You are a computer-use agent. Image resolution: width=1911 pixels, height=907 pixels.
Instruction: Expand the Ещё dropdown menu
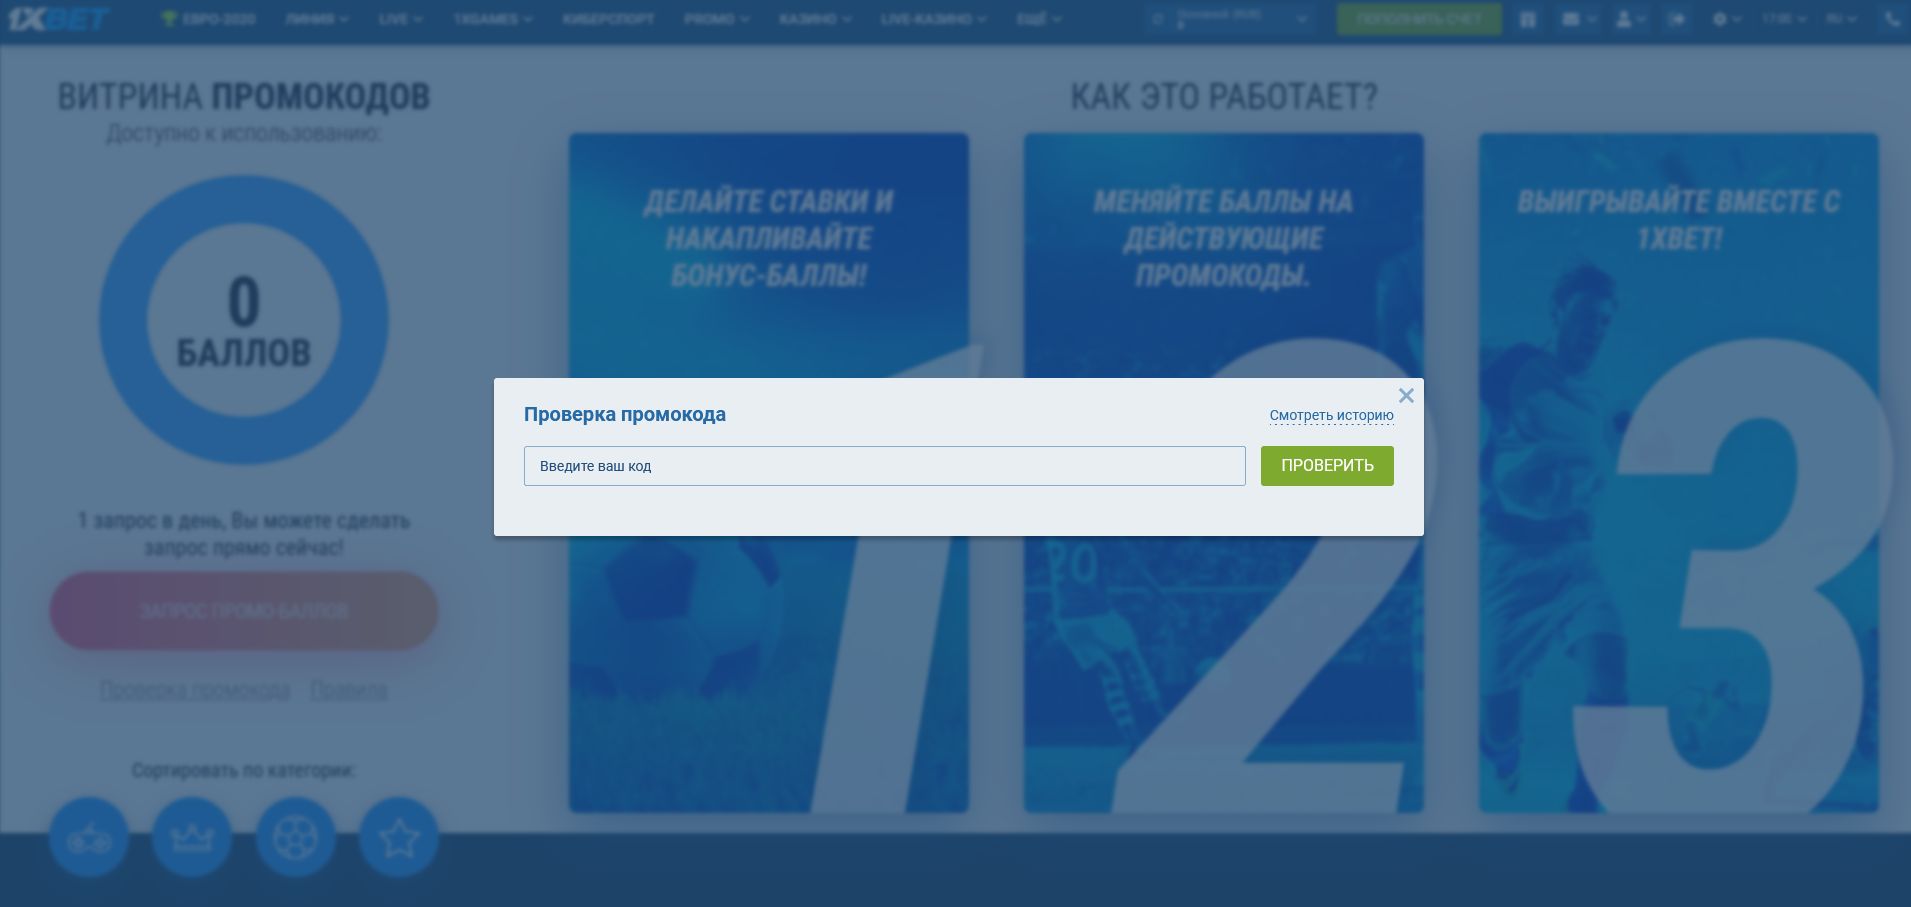1039,19
